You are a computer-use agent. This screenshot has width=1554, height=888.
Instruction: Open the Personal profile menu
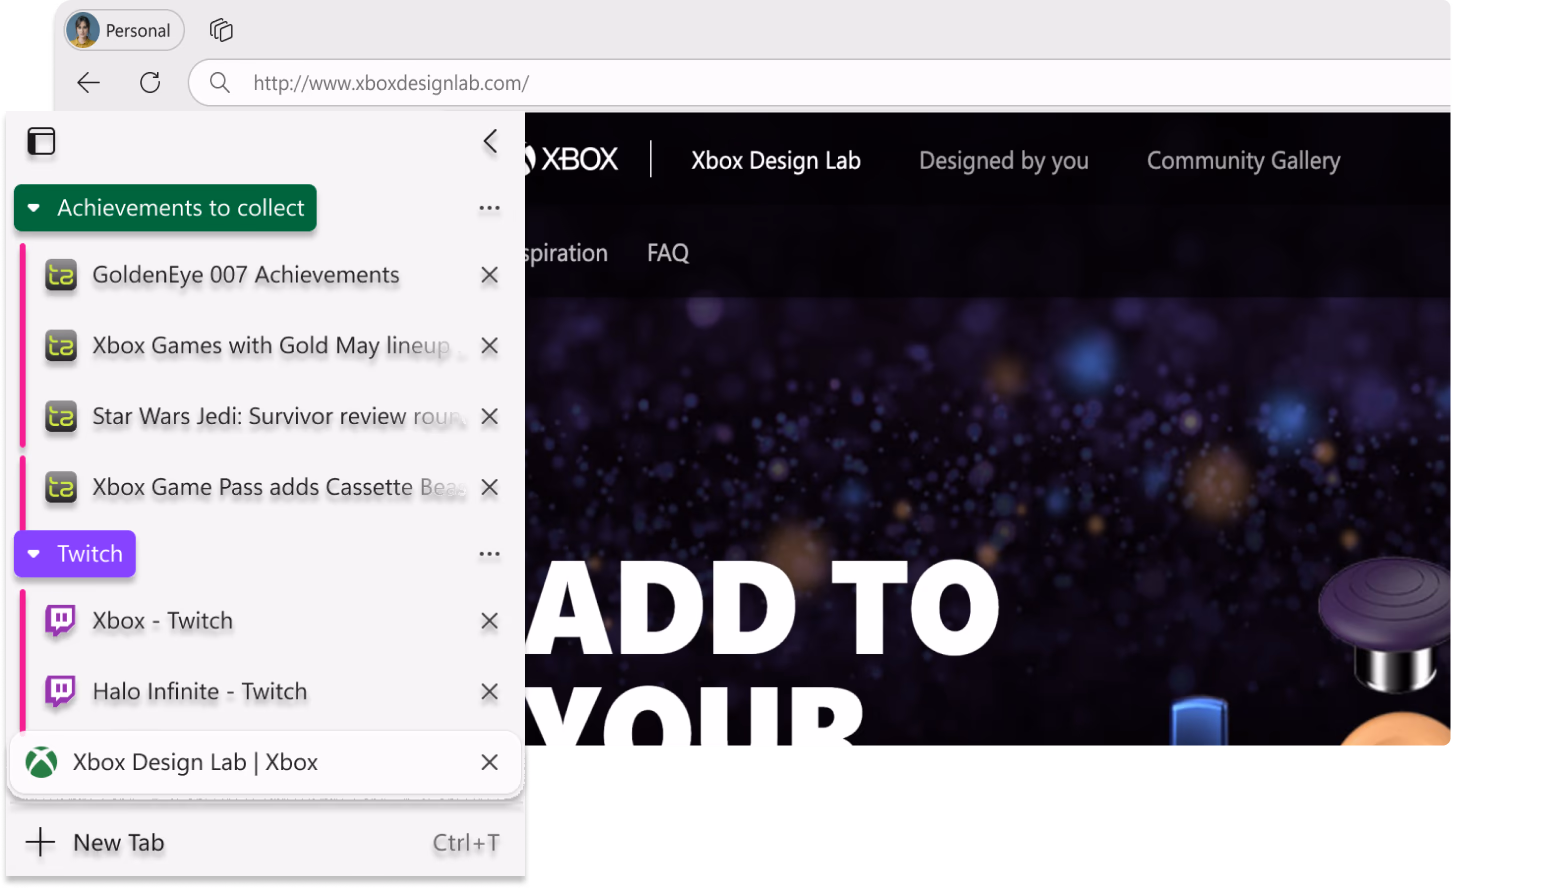[124, 30]
